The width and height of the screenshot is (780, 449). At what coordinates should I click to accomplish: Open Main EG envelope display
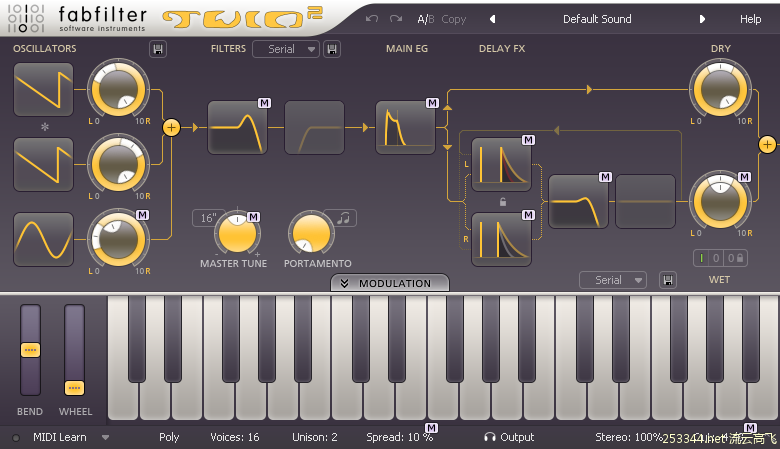pyautogui.click(x=405, y=128)
